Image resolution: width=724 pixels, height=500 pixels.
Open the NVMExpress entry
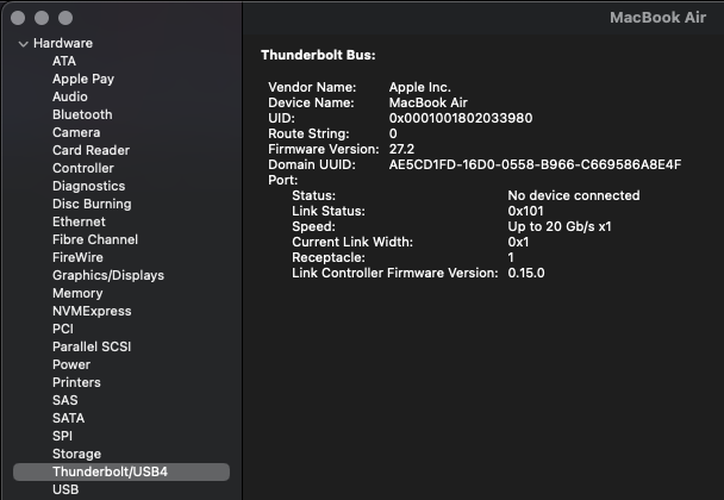pyautogui.click(x=92, y=311)
